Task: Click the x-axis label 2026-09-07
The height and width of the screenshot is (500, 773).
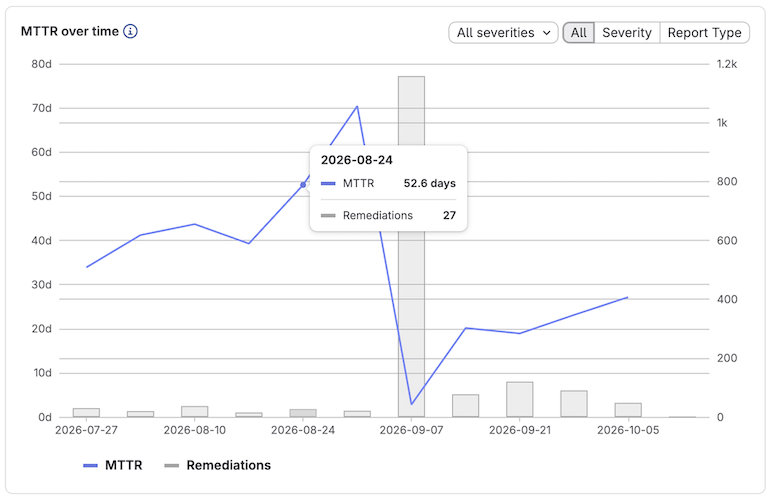Action: point(412,430)
